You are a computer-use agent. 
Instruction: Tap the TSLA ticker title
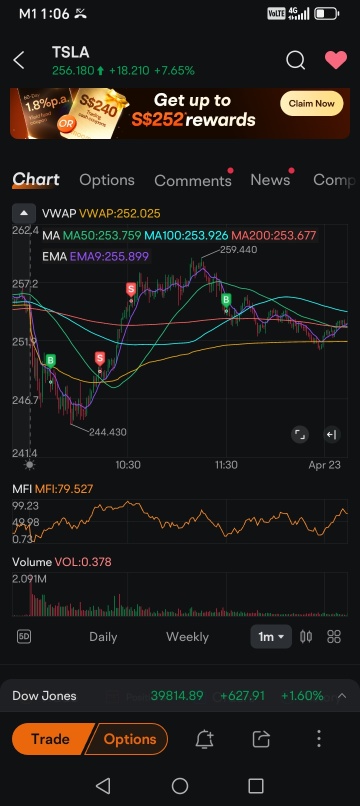[x=70, y=52]
